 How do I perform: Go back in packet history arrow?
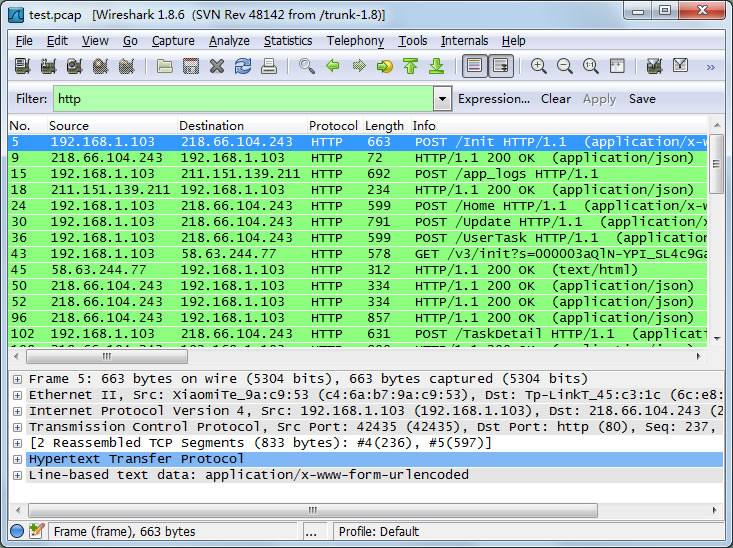click(332, 66)
